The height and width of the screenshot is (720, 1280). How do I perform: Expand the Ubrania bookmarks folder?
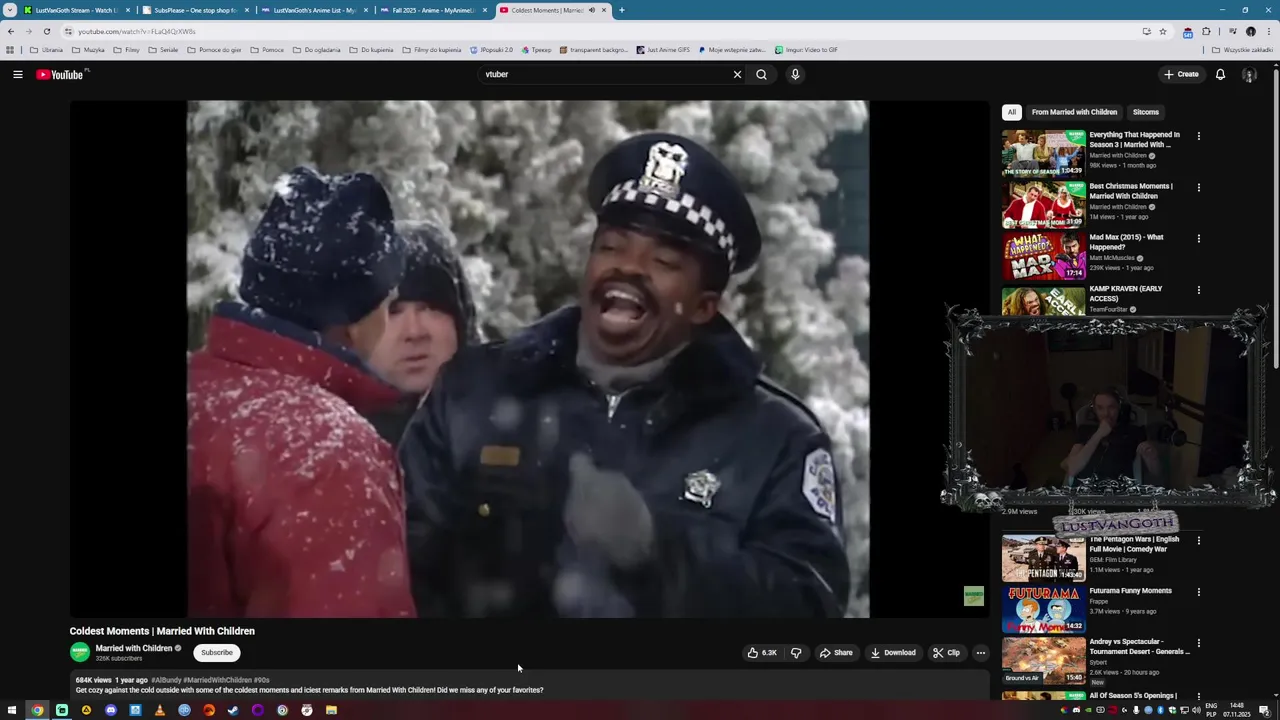point(46,49)
